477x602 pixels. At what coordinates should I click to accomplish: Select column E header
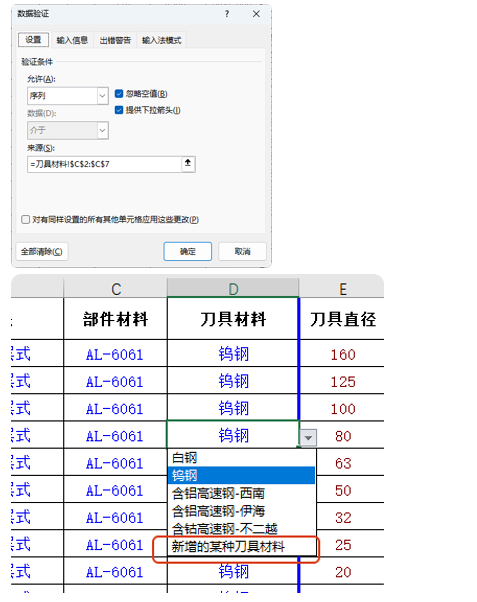pos(342,289)
